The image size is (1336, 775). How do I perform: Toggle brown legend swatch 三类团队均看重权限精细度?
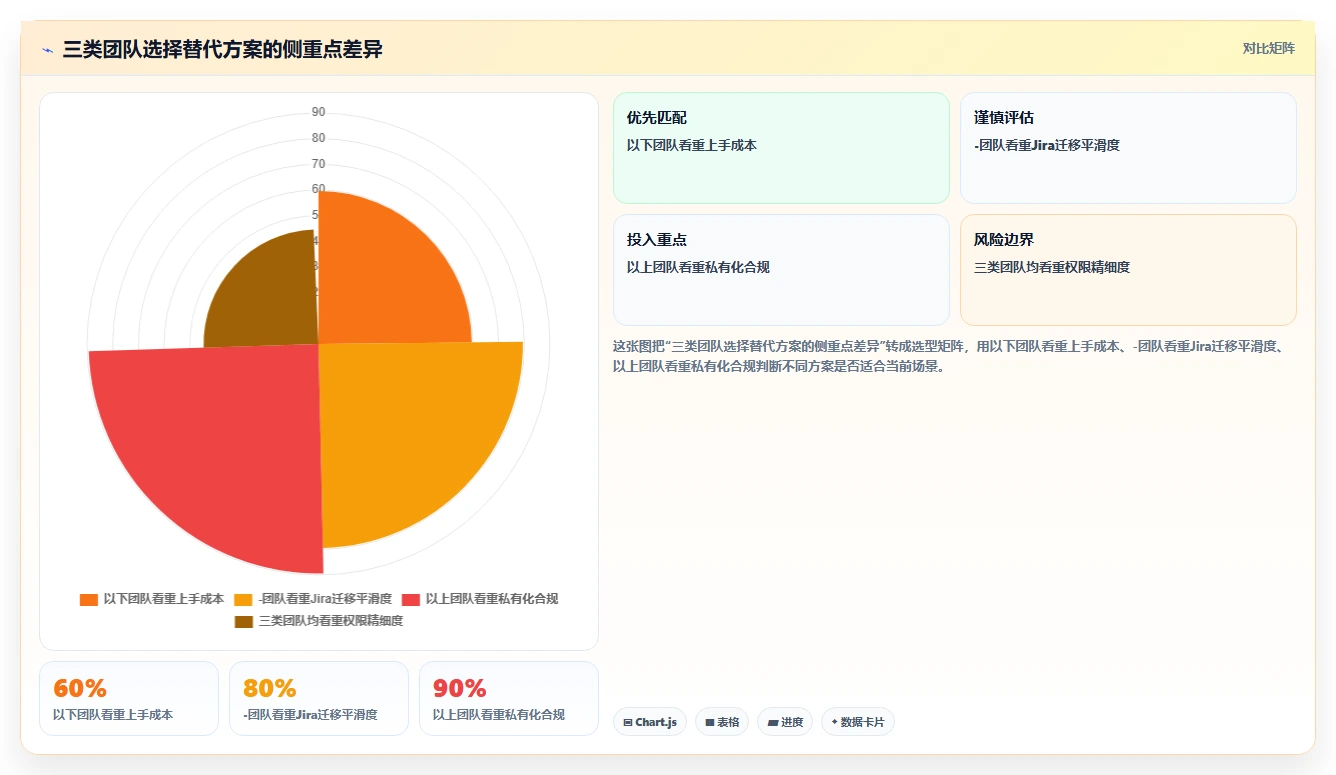[243, 621]
